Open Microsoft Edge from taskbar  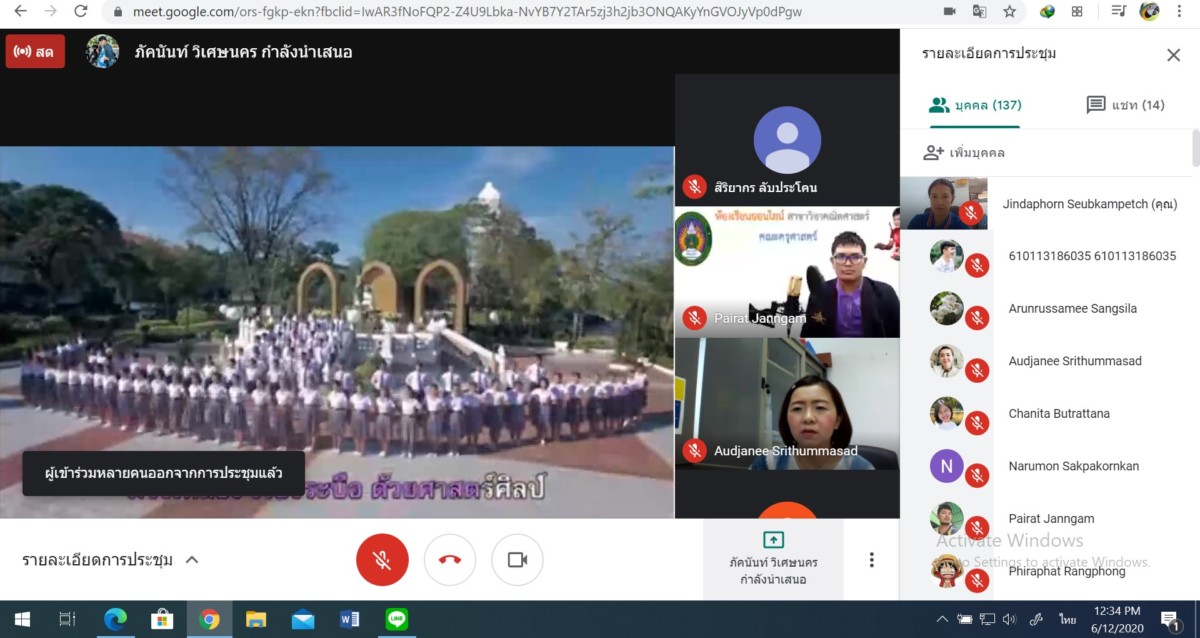[115, 619]
